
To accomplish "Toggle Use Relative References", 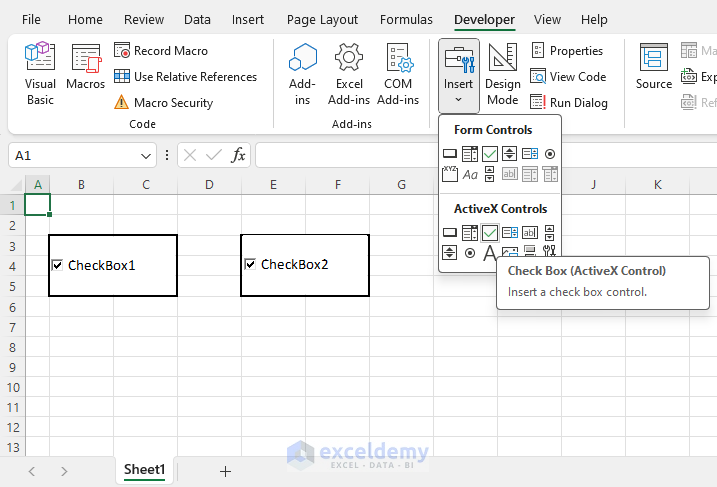I will click(x=185, y=77).
